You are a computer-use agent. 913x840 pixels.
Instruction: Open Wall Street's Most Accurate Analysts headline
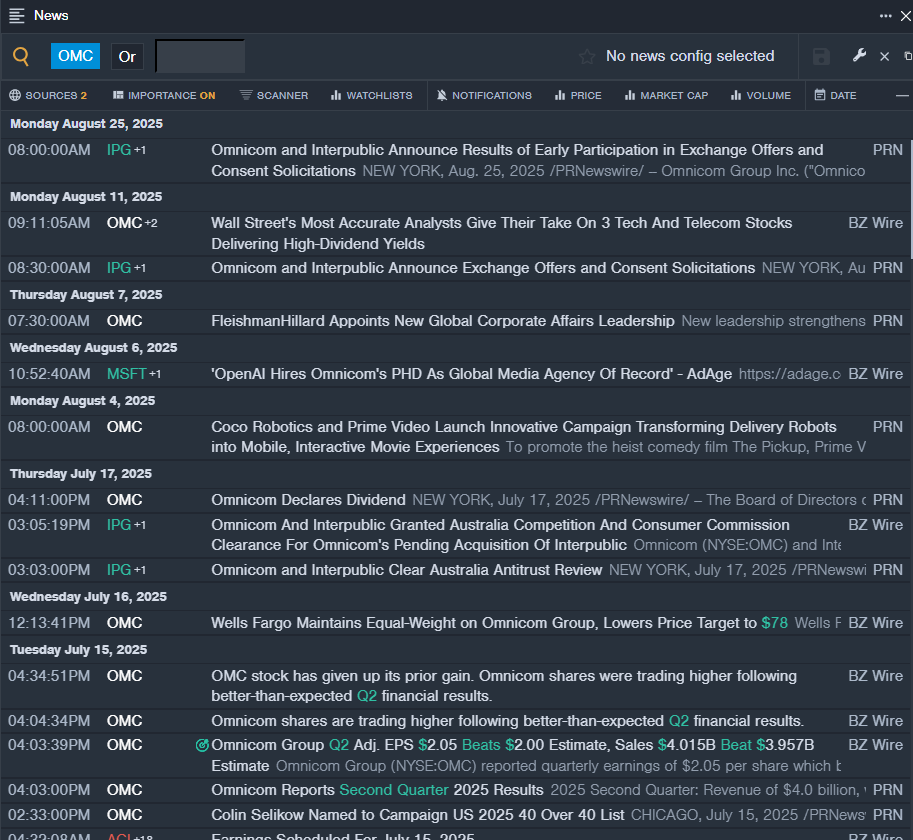pyautogui.click(x=501, y=233)
